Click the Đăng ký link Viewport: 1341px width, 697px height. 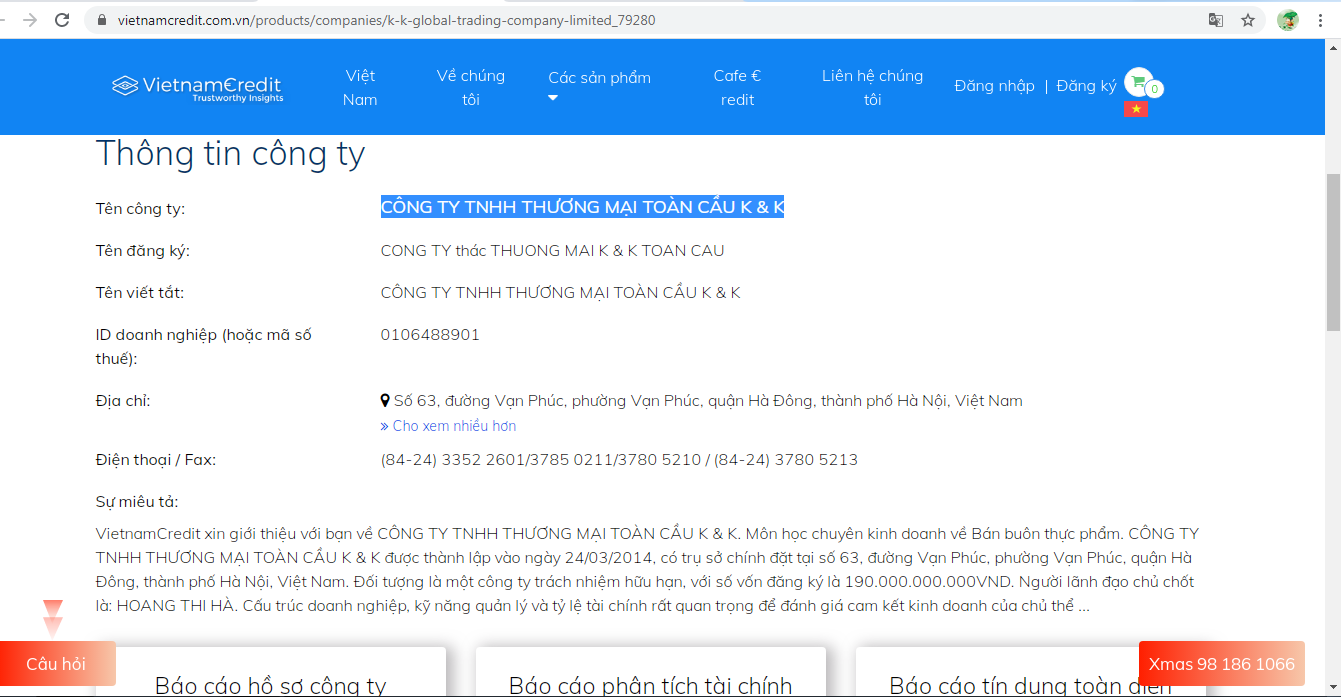coord(1086,86)
